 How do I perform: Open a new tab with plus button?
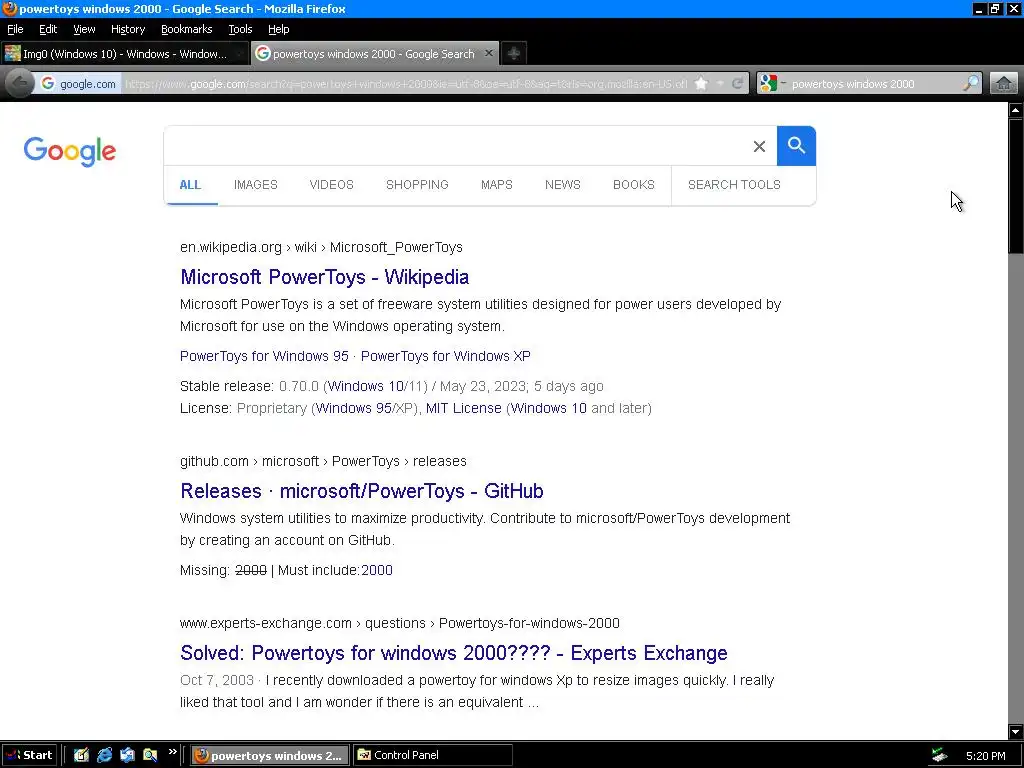tap(514, 54)
